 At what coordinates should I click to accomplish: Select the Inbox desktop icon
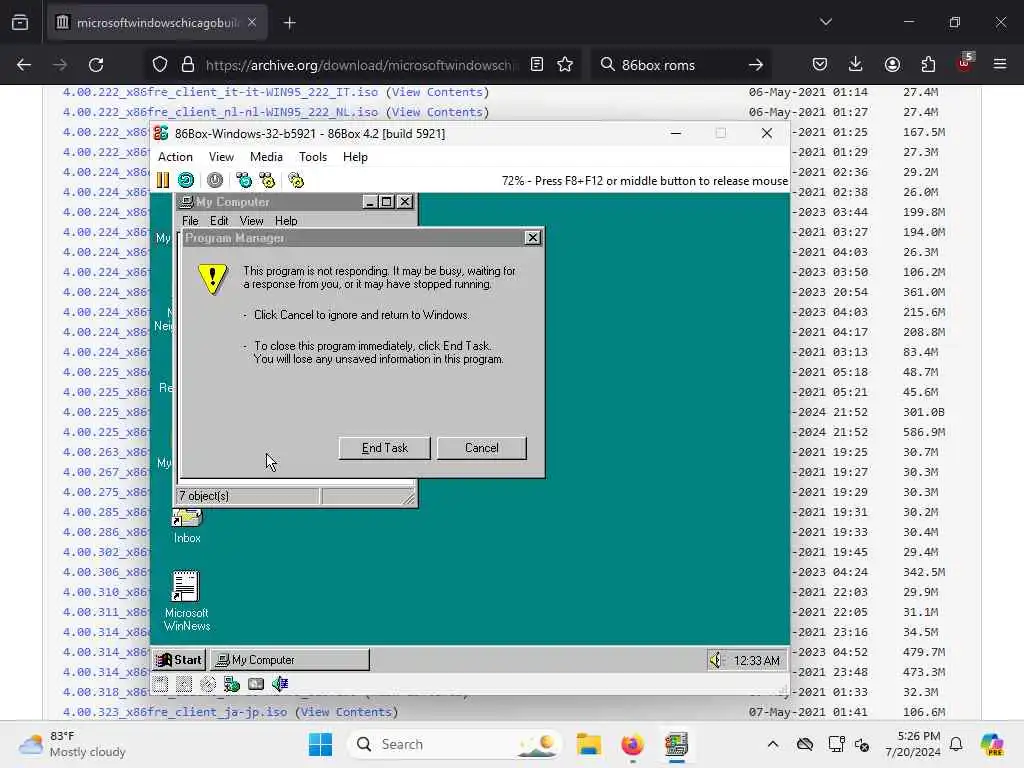pos(187,526)
